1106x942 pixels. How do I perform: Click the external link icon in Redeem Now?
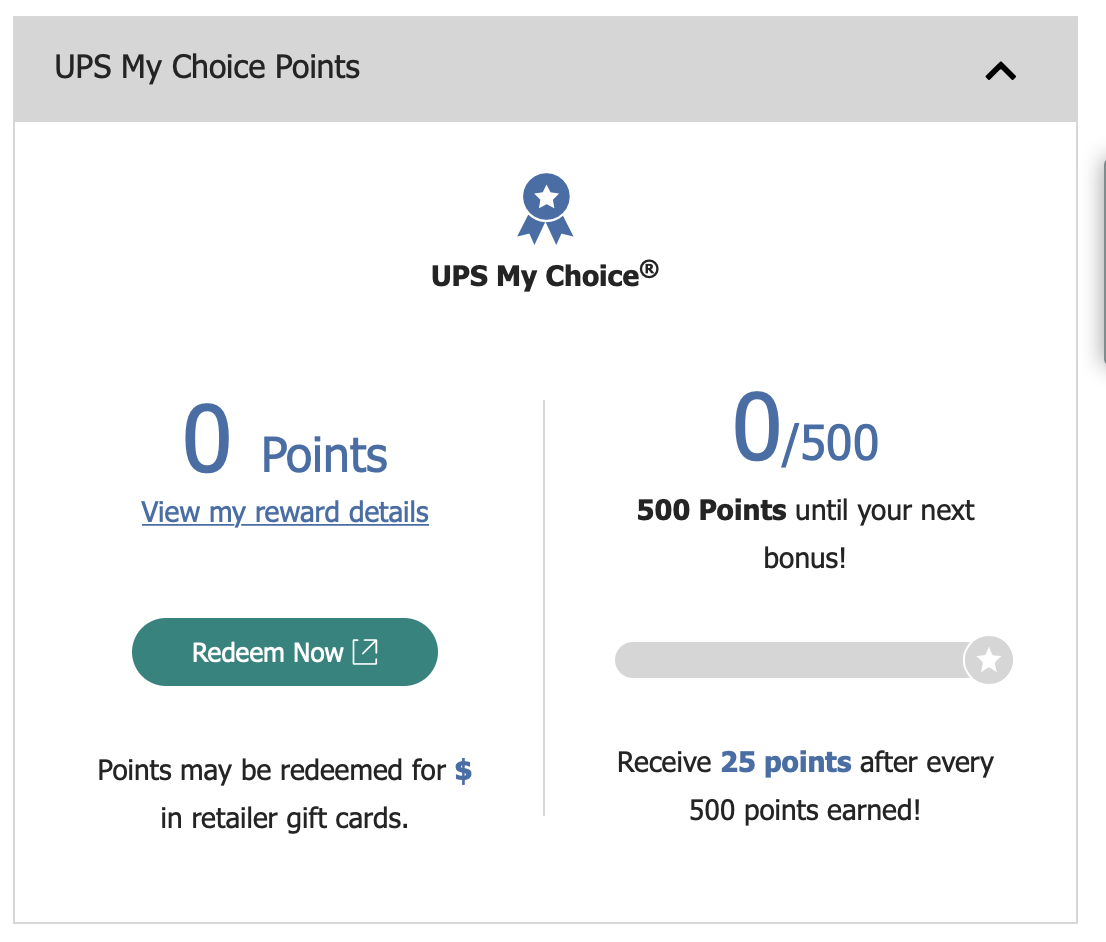click(x=366, y=652)
